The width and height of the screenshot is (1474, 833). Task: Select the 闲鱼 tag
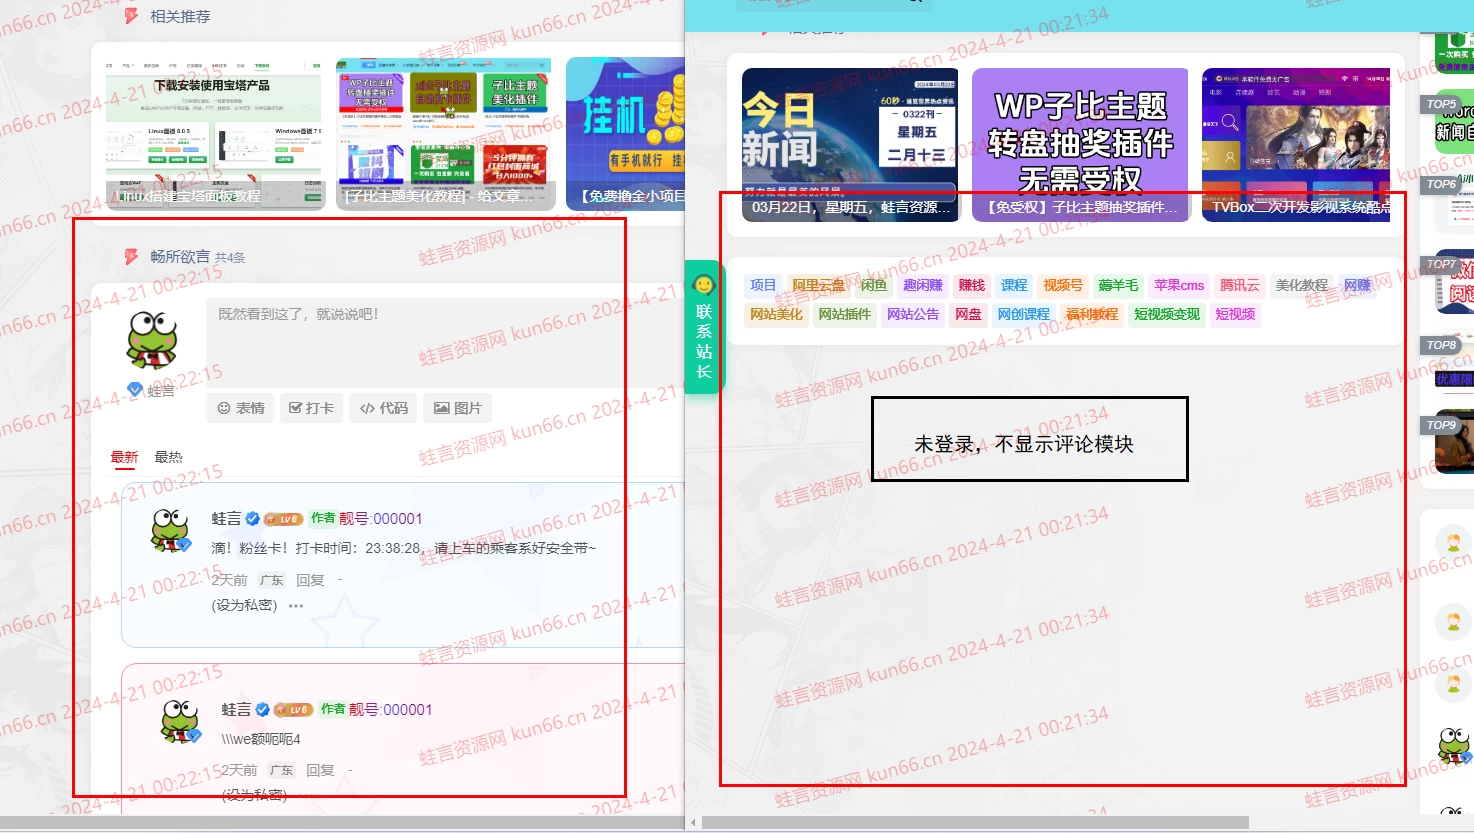pyautogui.click(x=874, y=285)
